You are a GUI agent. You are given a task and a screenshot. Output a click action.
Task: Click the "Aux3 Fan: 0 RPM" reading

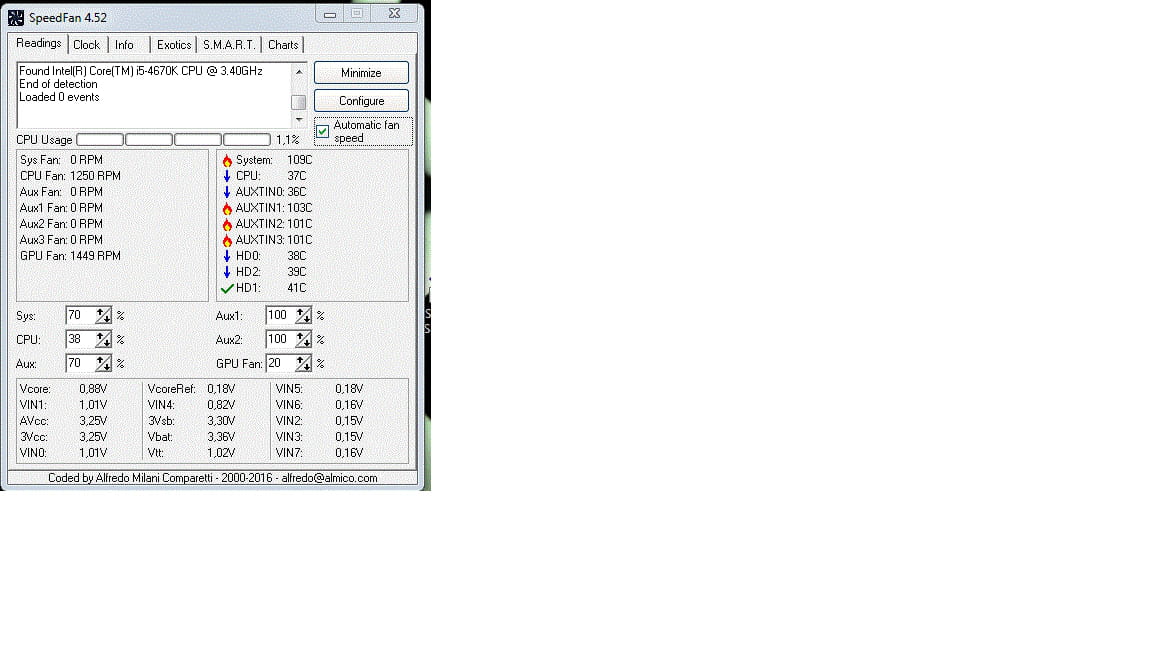click(x=62, y=240)
